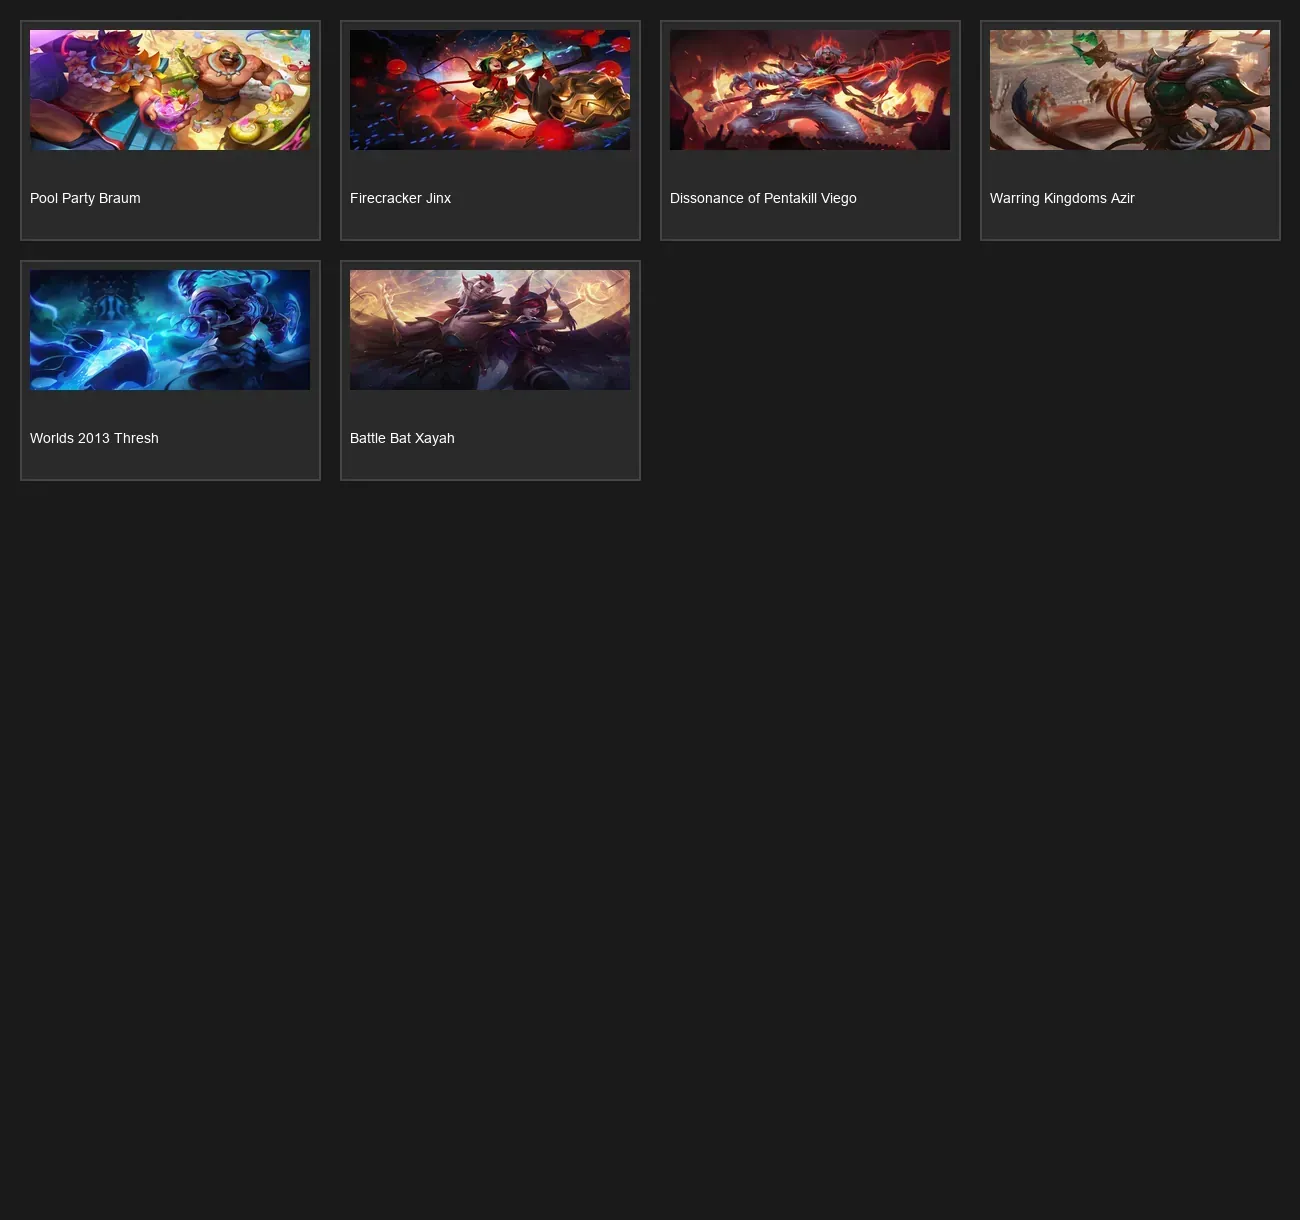Click the "Pool Party Braum" skin name

click(85, 198)
